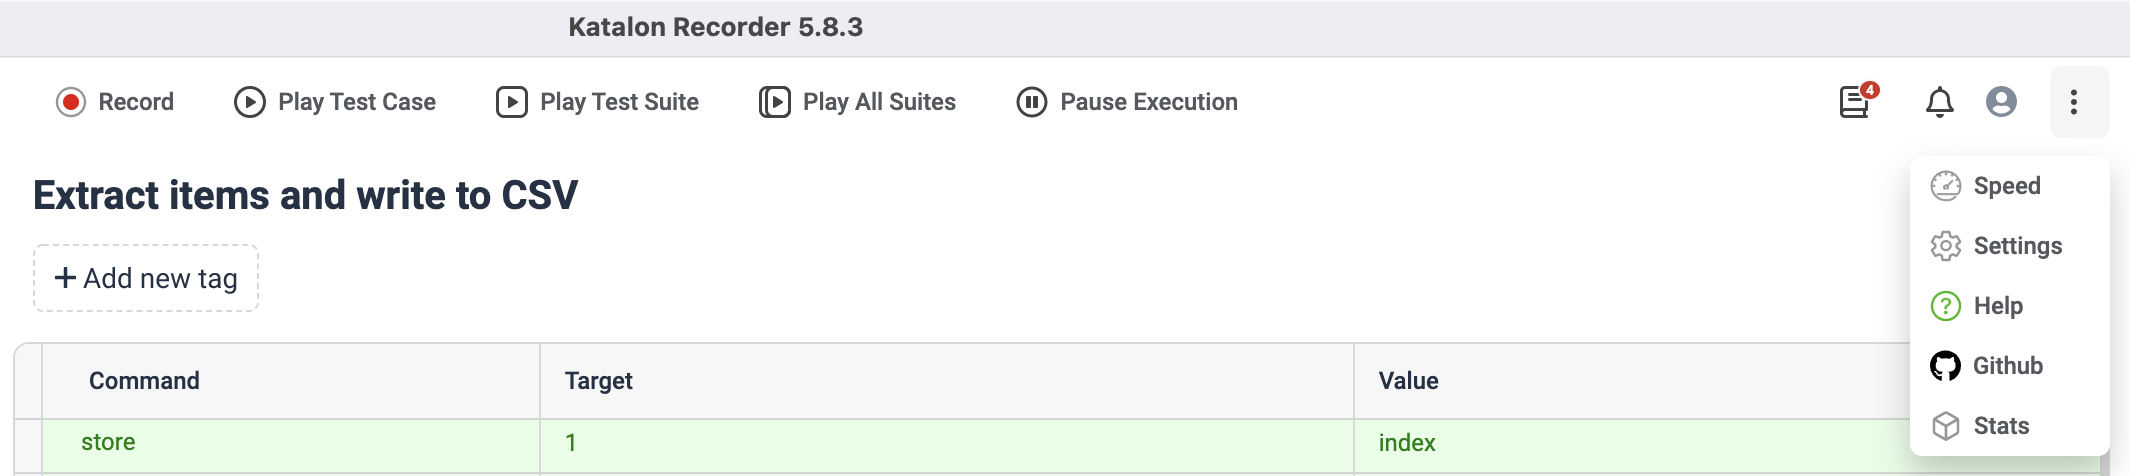
Task: Click the Command column header
Action: (144, 381)
